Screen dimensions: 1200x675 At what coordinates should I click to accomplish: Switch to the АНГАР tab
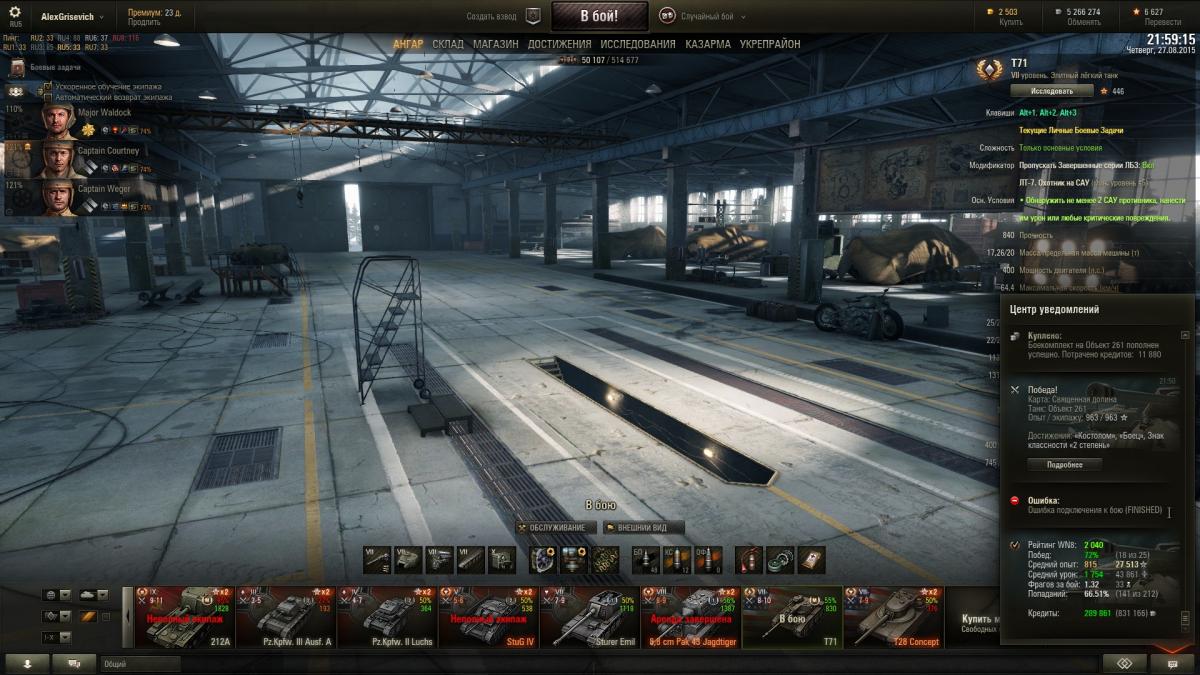pos(408,44)
